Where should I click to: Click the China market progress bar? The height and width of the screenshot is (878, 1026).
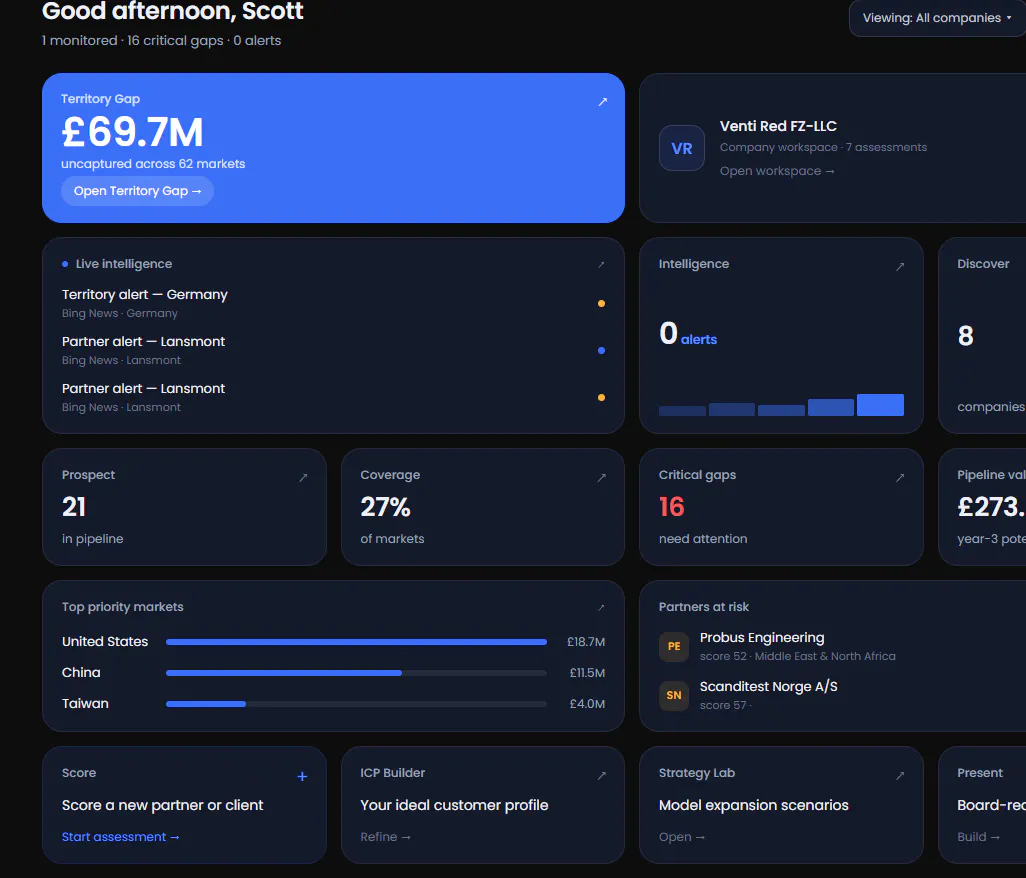click(x=357, y=673)
